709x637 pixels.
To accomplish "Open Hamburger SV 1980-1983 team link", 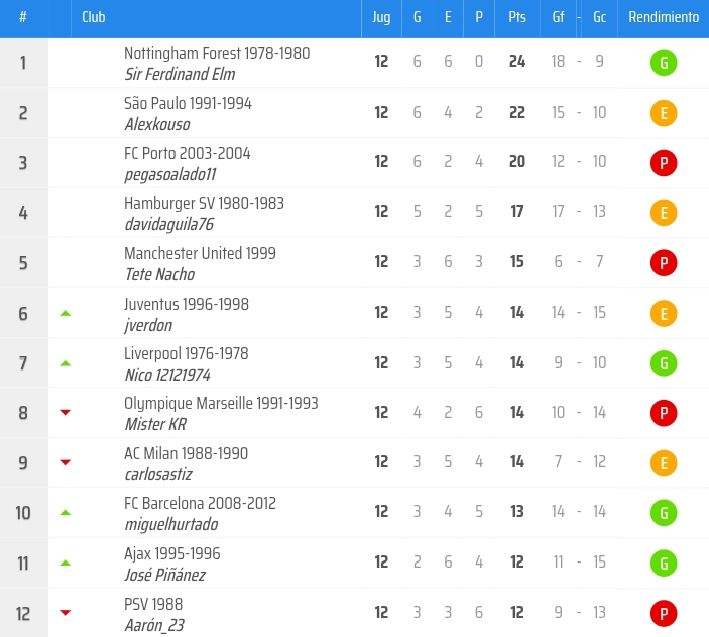I will pos(203,203).
